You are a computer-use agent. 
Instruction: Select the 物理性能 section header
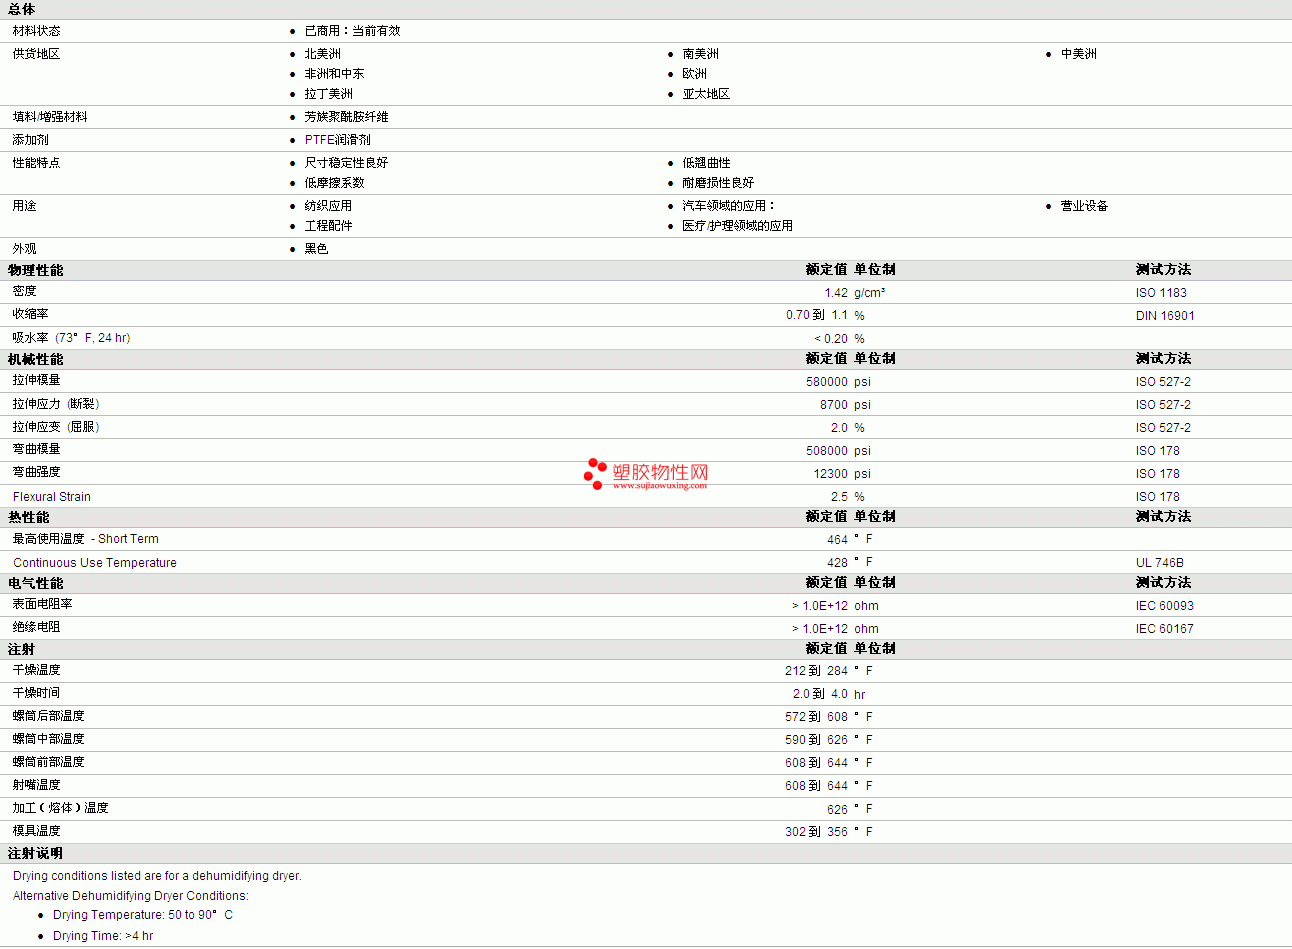click(35, 270)
